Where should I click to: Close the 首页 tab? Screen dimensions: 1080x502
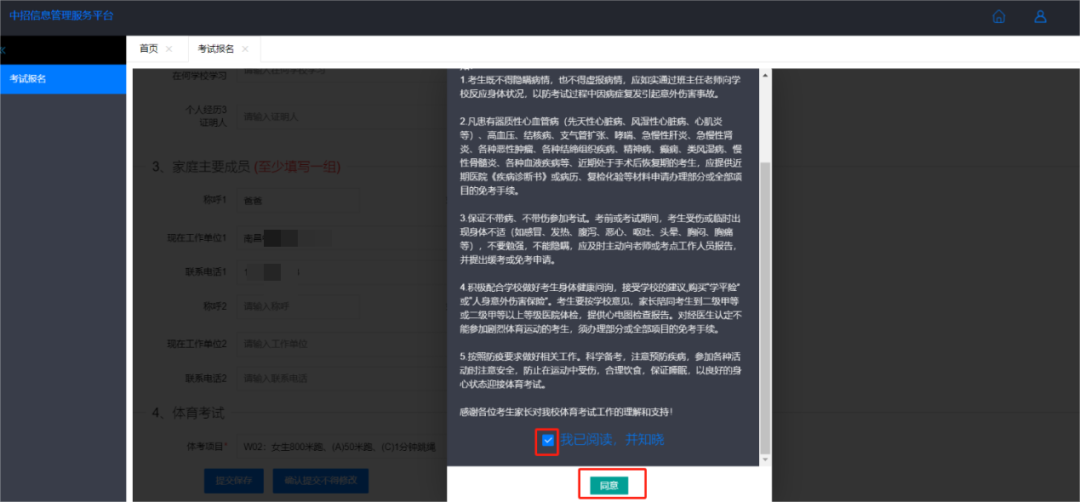[169, 49]
